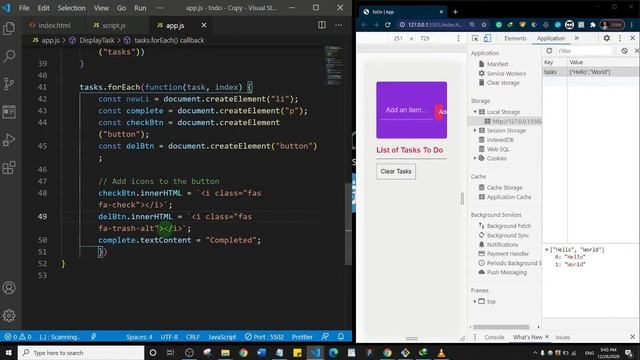Viewport: 640px width, 360px height.
Task: Expand the Session Storage tree node
Action: point(475,130)
